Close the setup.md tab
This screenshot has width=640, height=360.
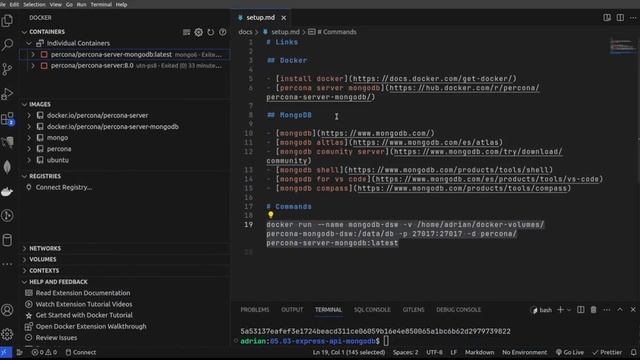[x=284, y=18]
